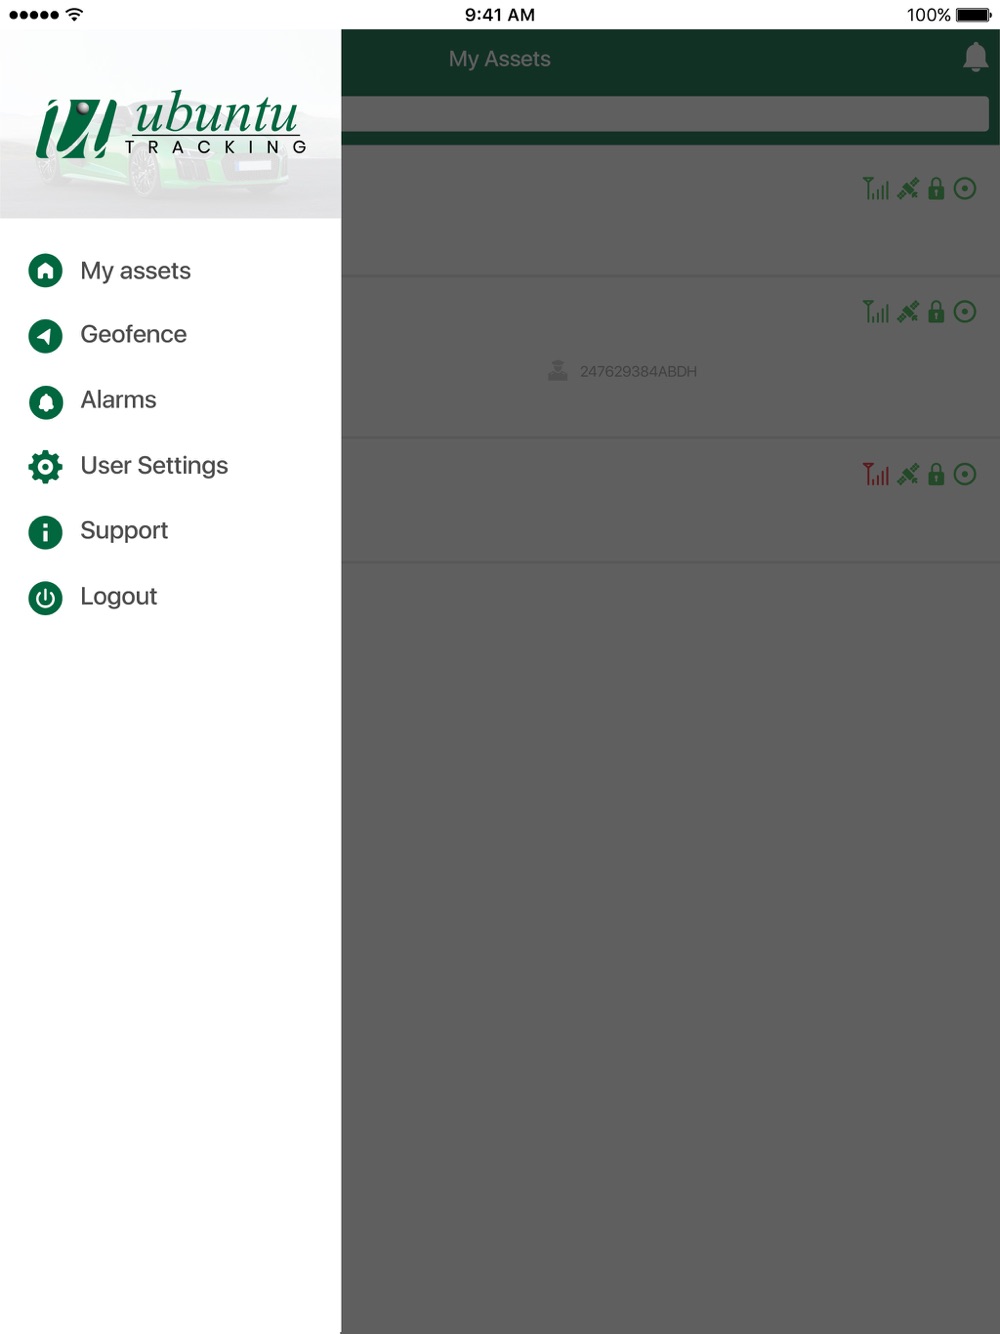Tap the Logout text
This screenshot has width=1000, height=1334.
[118, 596]
